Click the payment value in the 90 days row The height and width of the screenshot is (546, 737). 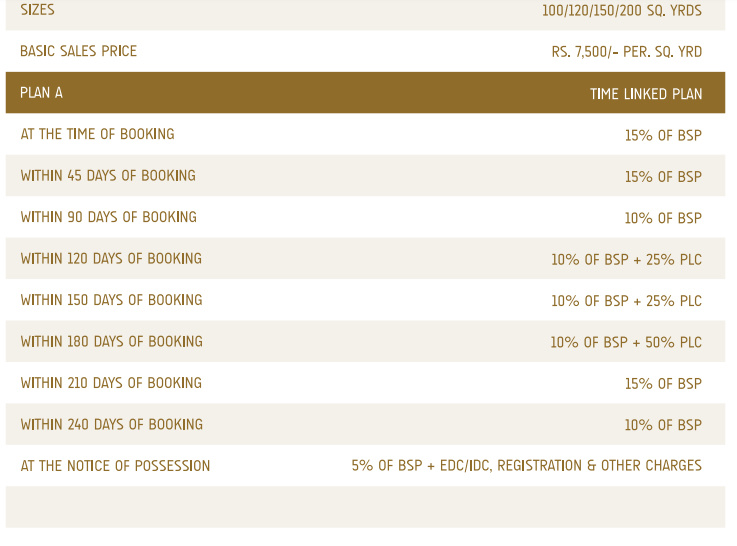coord(663,218)
